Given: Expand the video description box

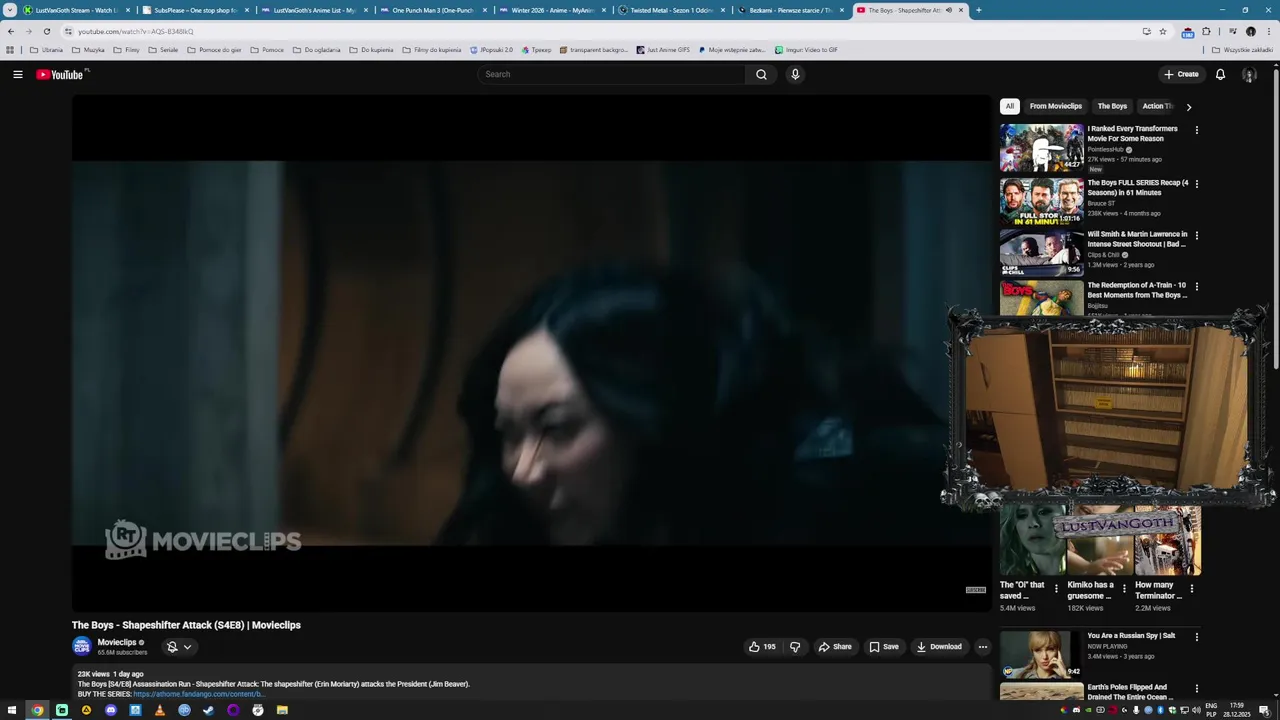Looking at the screenshot, I should [531, 684].
